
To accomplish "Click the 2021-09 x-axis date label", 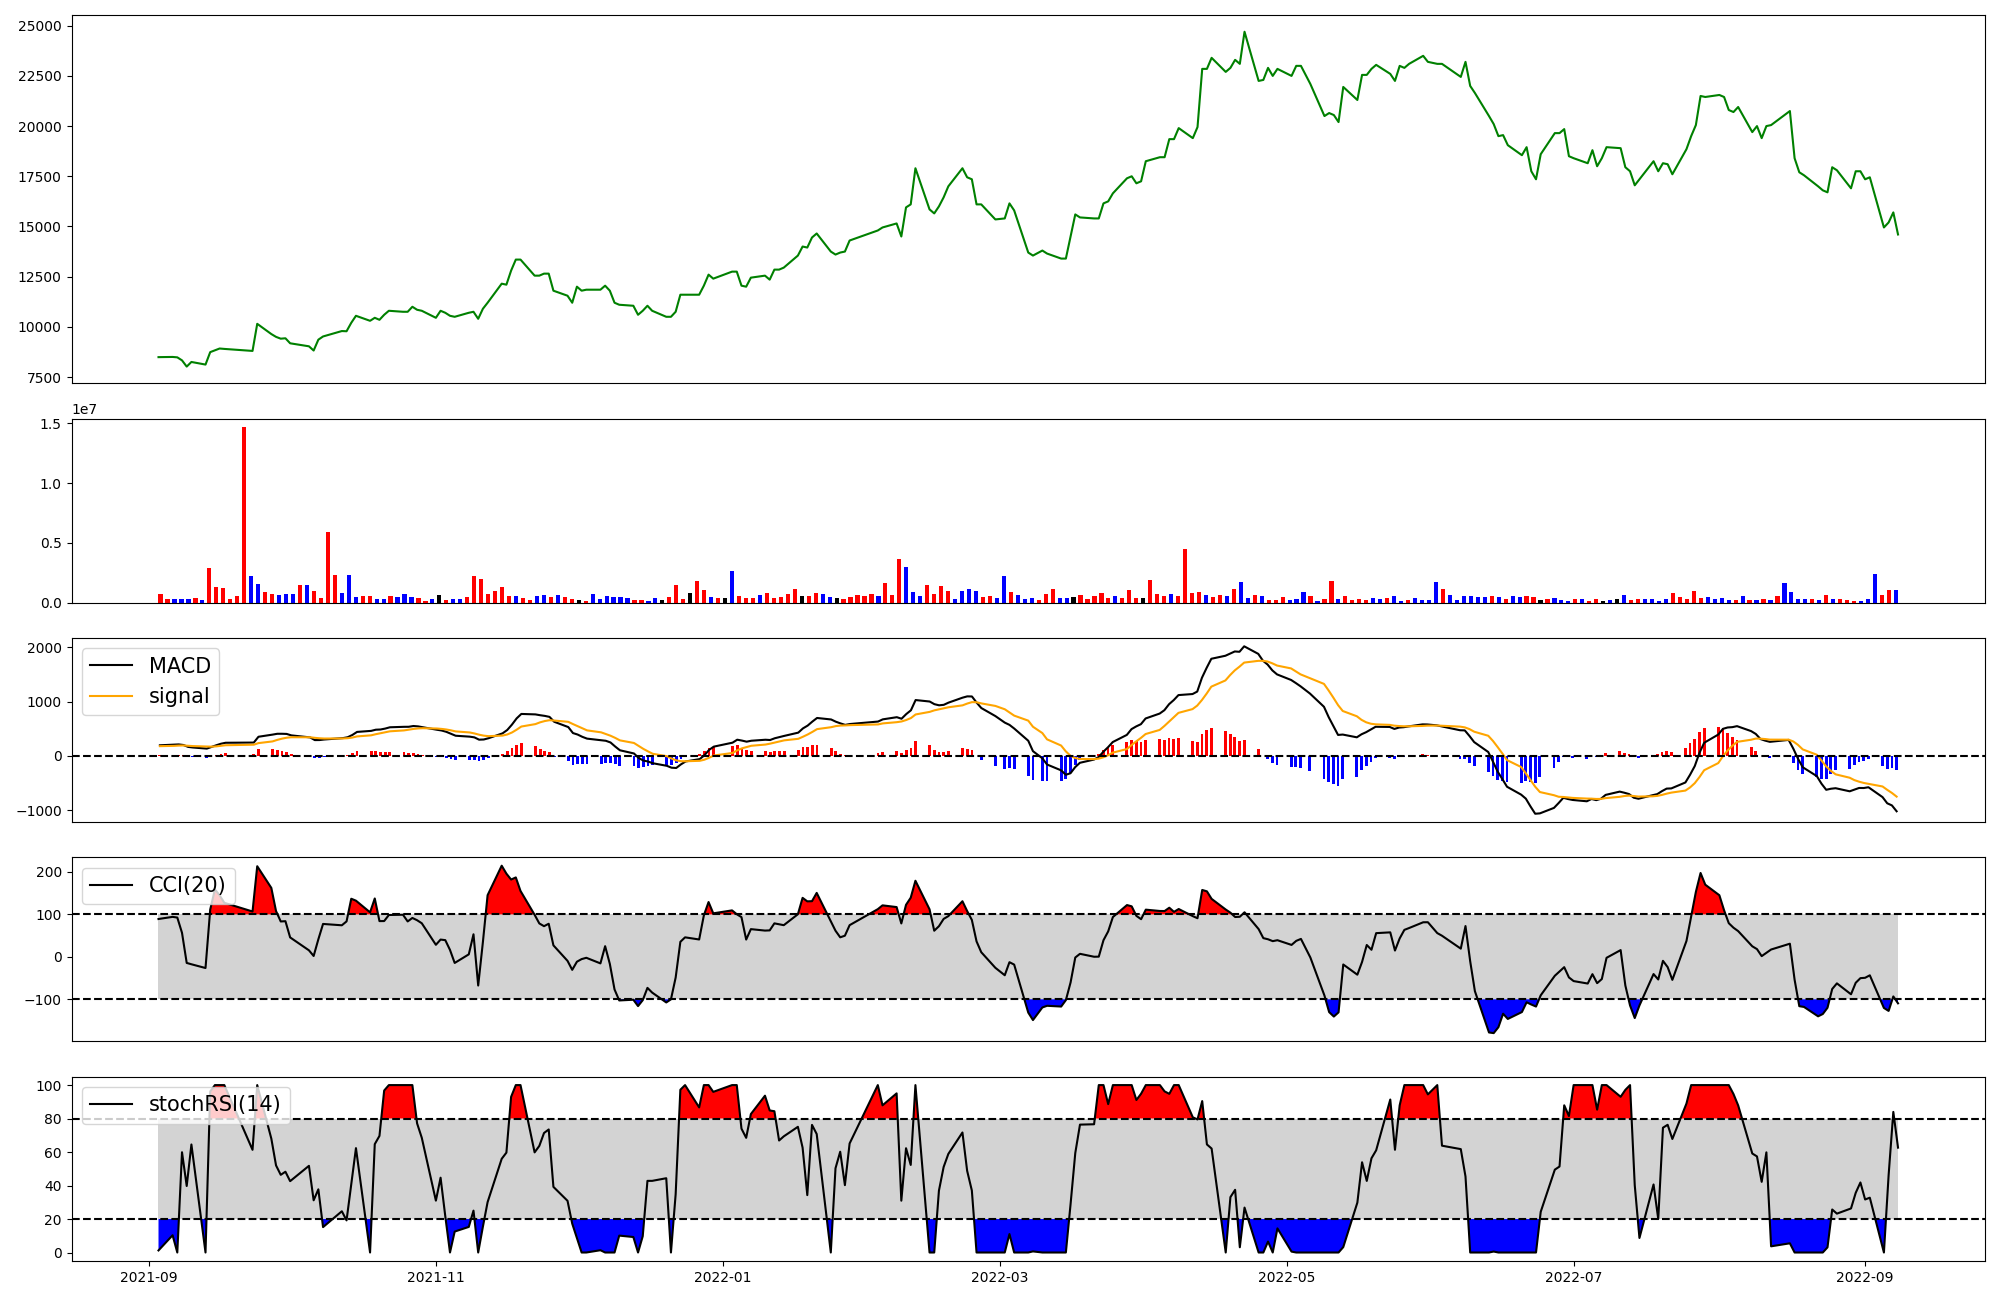I will click(149, 1277).
